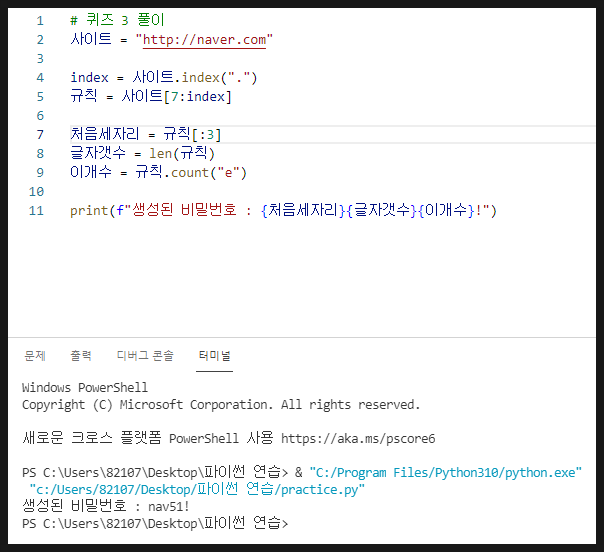Click the len function call on line 8

(160, 153)
